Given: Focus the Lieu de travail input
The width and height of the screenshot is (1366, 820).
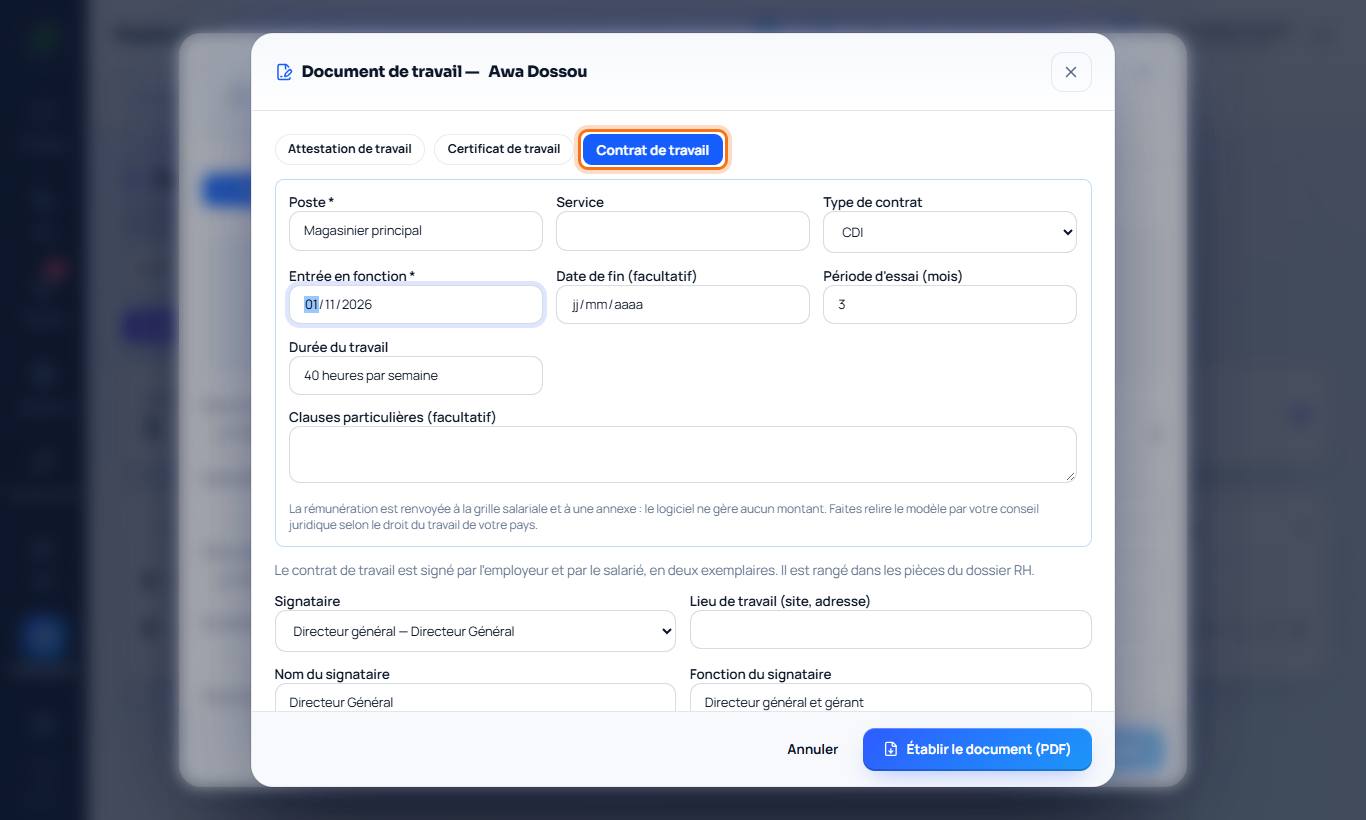Looking at the screenshot, I should [x=891, y=630].
